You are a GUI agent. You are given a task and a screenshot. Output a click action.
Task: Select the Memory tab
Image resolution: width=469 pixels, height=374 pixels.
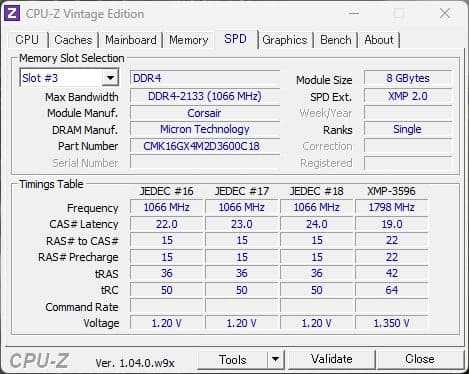pos(189,40)
